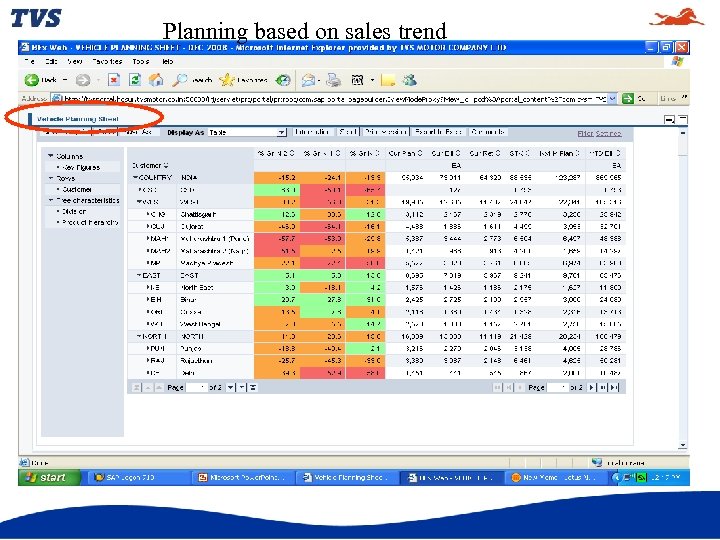The image size is (720, 540).
Task: Open the History clock icon
Action: 283,80
